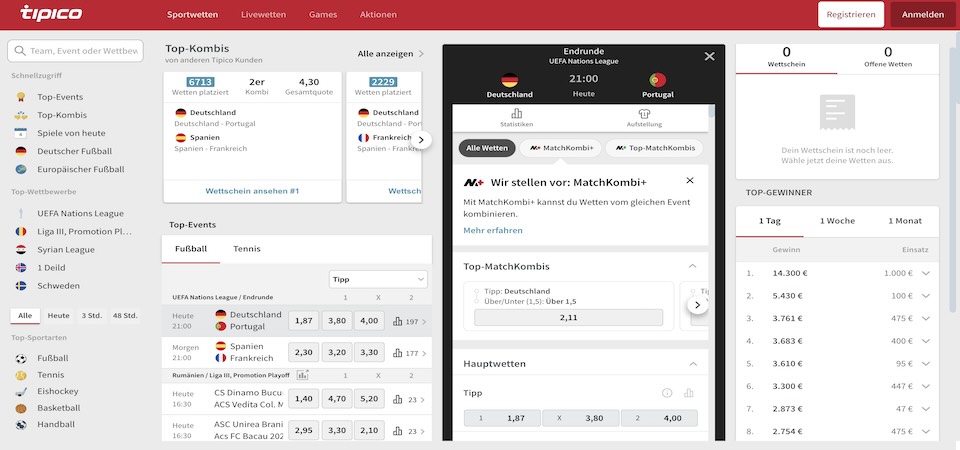The height and width of the screenshot is (450, 960).
Task: Open Sportwetten in top navigation
Action: (192, 15)
